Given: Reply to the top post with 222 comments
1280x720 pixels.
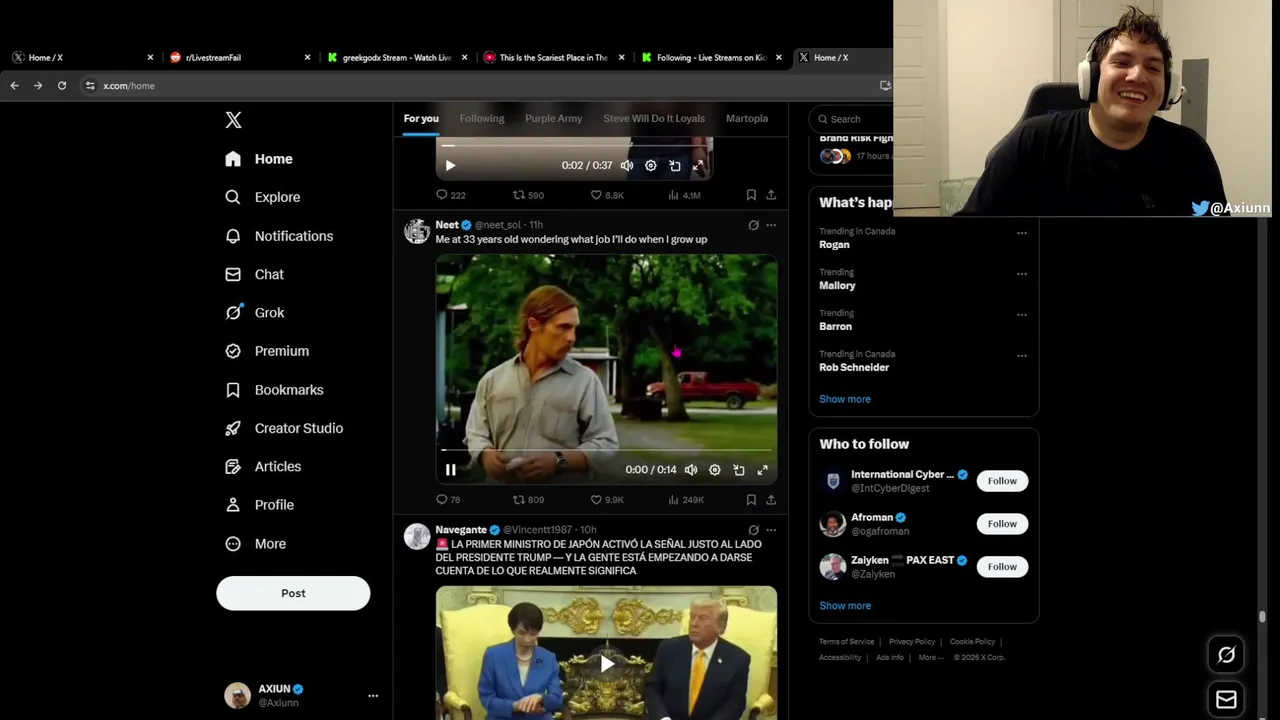Looking at the screenshot, I should coord(451,195).
